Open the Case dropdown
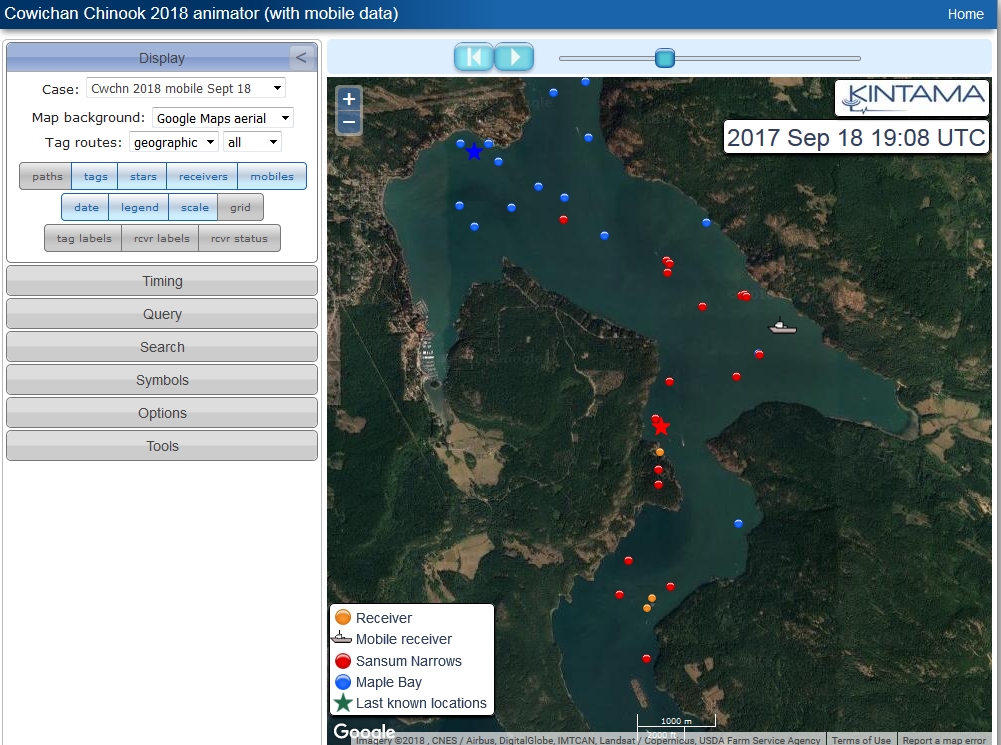 click(185, 88)
